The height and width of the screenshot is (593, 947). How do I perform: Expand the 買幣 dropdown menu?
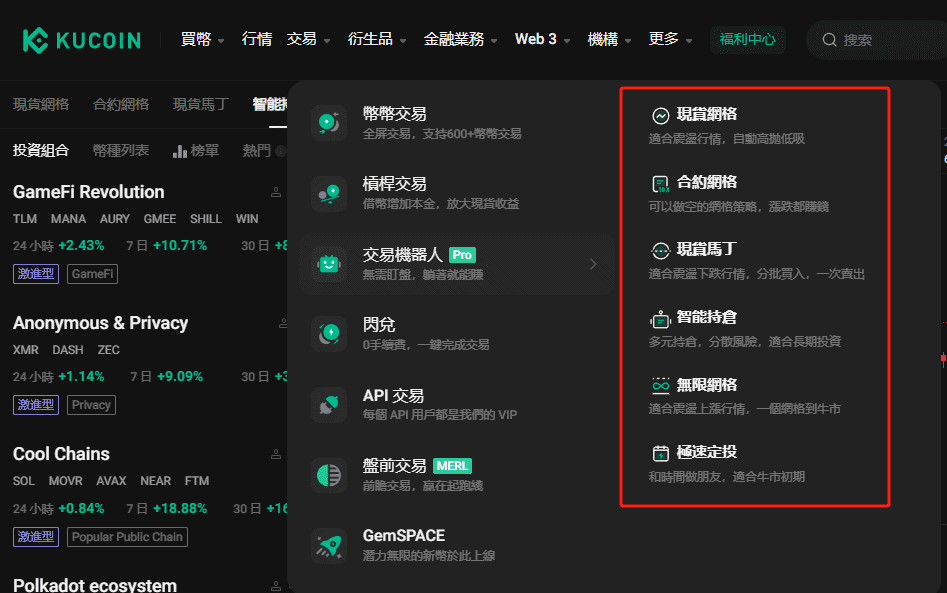tap(202, 40)
